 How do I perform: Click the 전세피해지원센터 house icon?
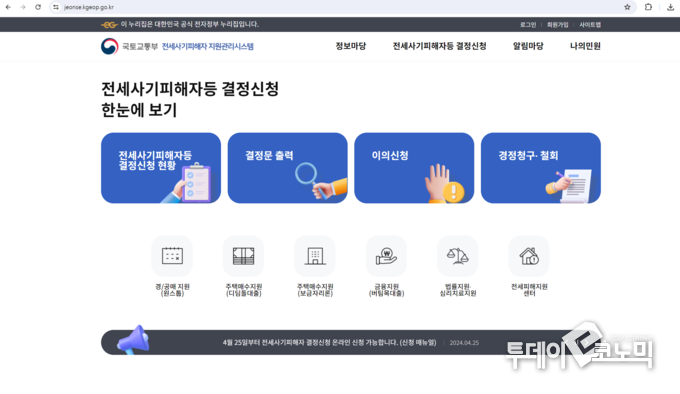click(529, 256)
